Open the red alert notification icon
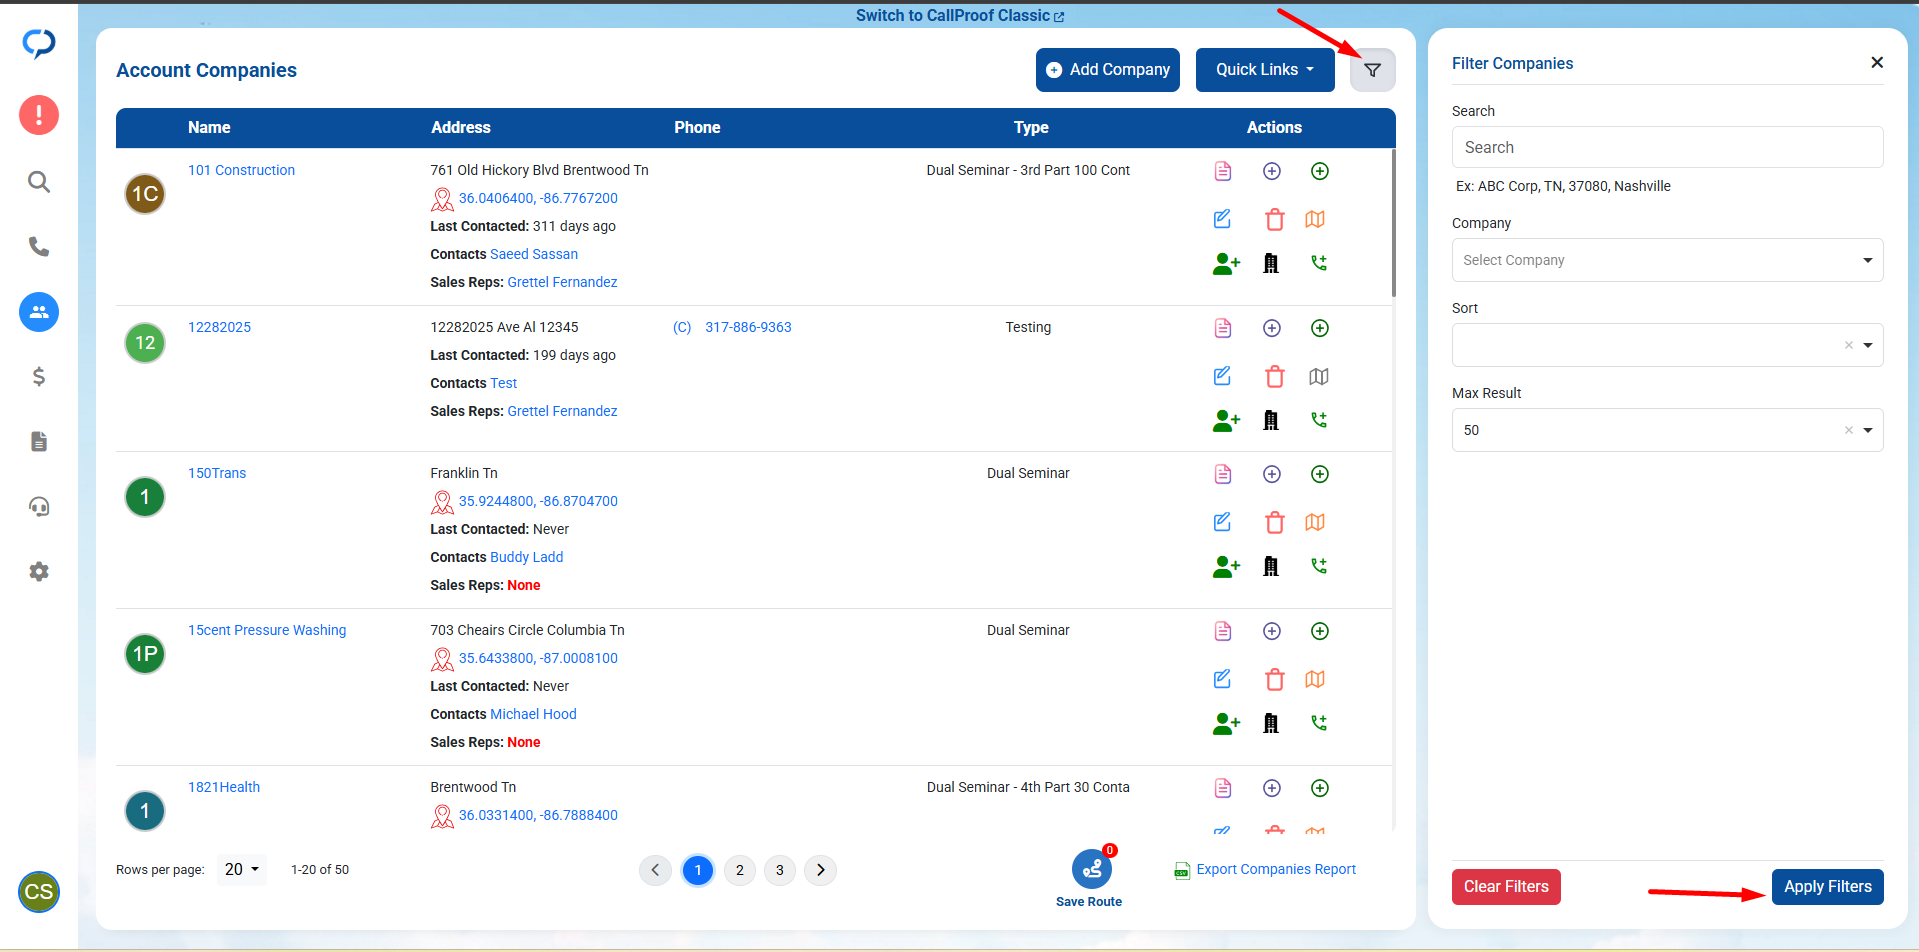 pos(39,115)
